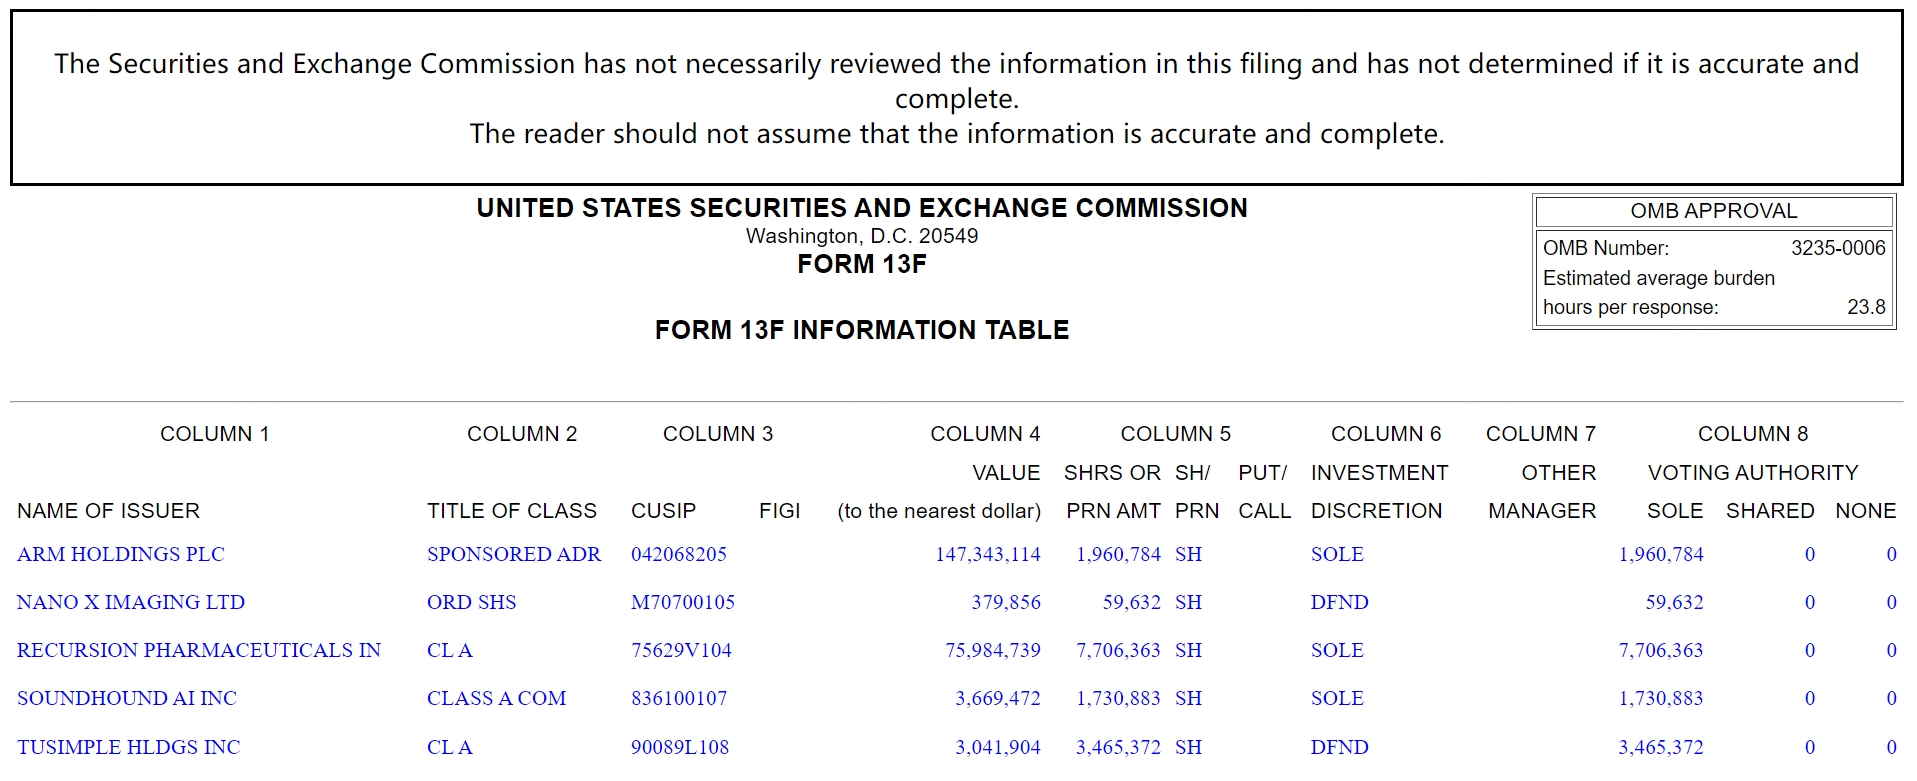Viewport: 1917px width, 781px height.
Task: Select the FIGI column header
Action: (780, 511)
